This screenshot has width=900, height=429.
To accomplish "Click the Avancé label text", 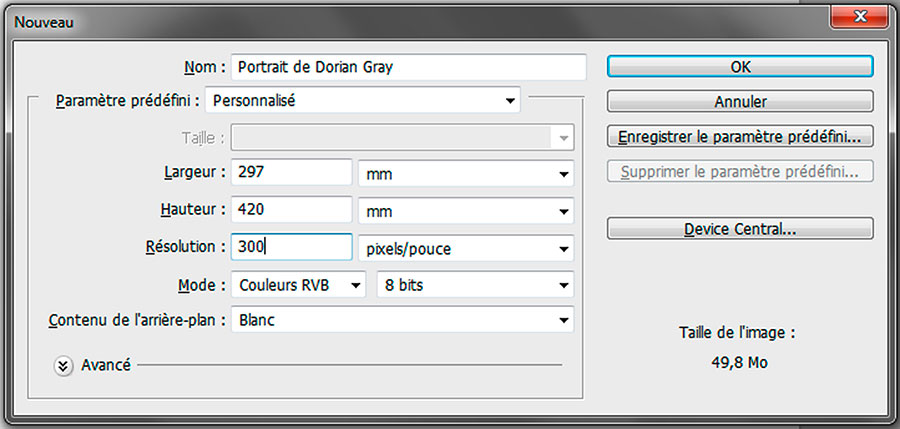I will (106, 365).
